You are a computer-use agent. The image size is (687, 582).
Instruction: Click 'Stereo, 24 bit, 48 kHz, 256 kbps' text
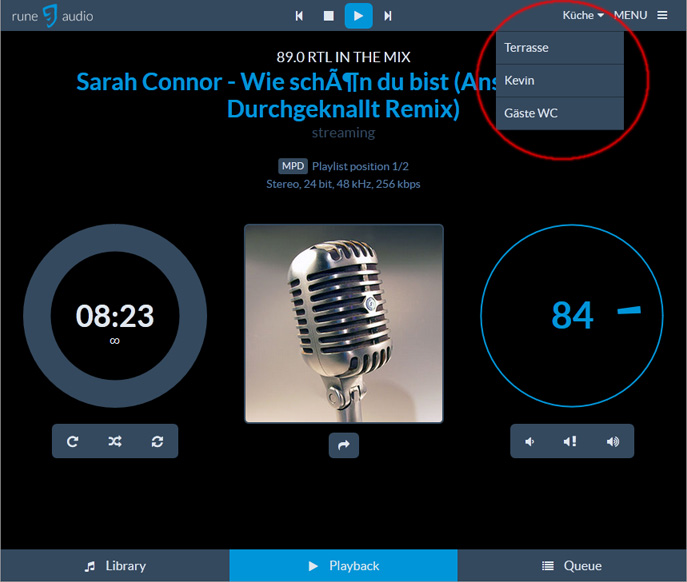pyautogui.click(x=343, y=184)
